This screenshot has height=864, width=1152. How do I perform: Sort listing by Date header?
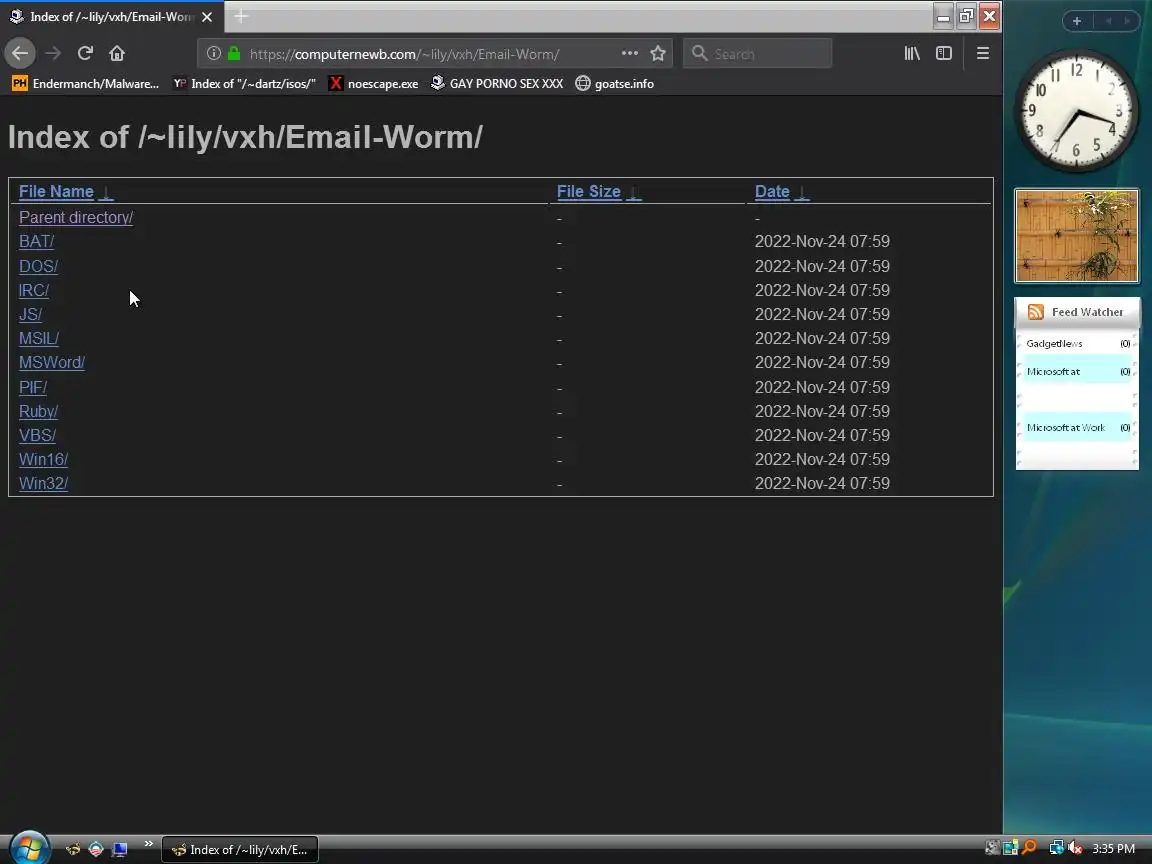[772, 192]
